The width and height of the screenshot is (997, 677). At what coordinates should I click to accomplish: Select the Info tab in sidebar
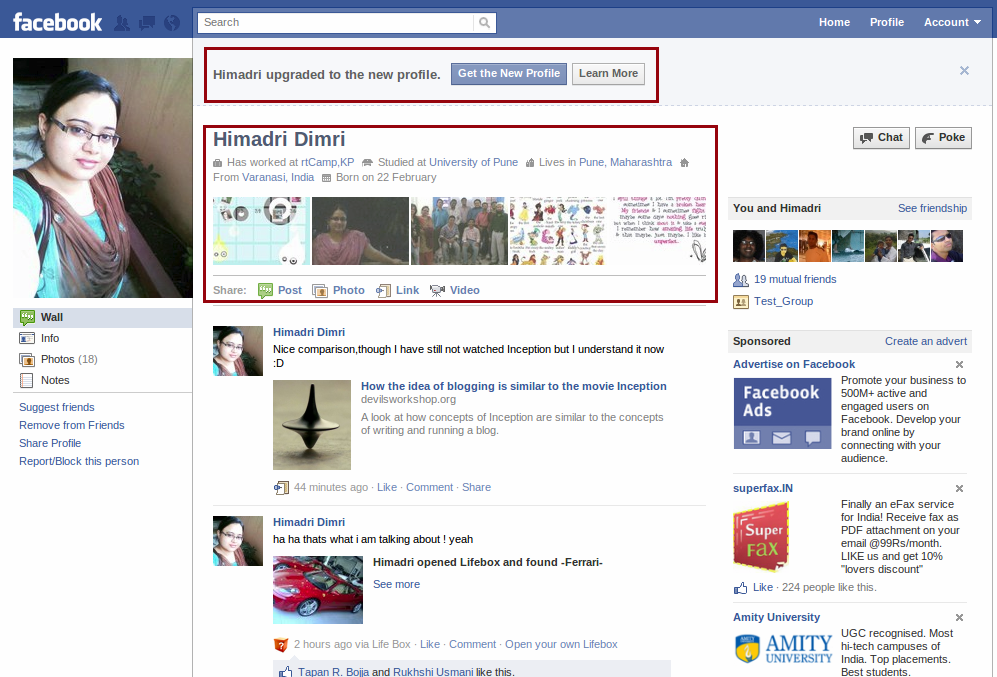[102, 338]
